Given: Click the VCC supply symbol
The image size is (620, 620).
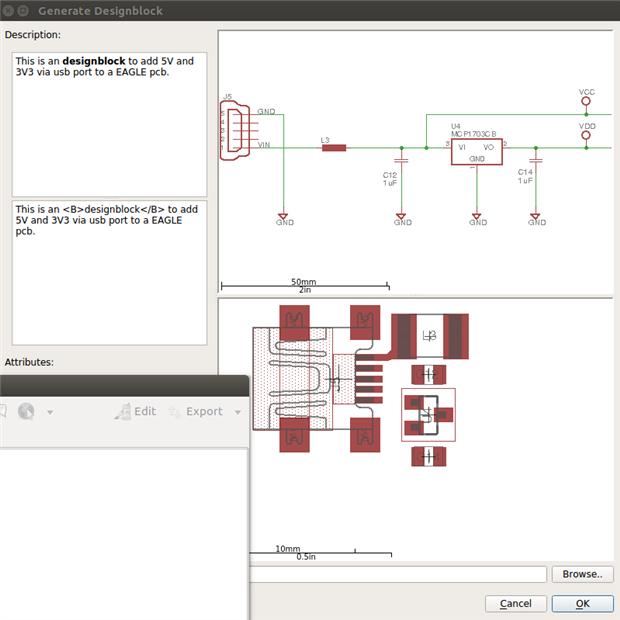Looking at the screenshot, I should point(587,101).
